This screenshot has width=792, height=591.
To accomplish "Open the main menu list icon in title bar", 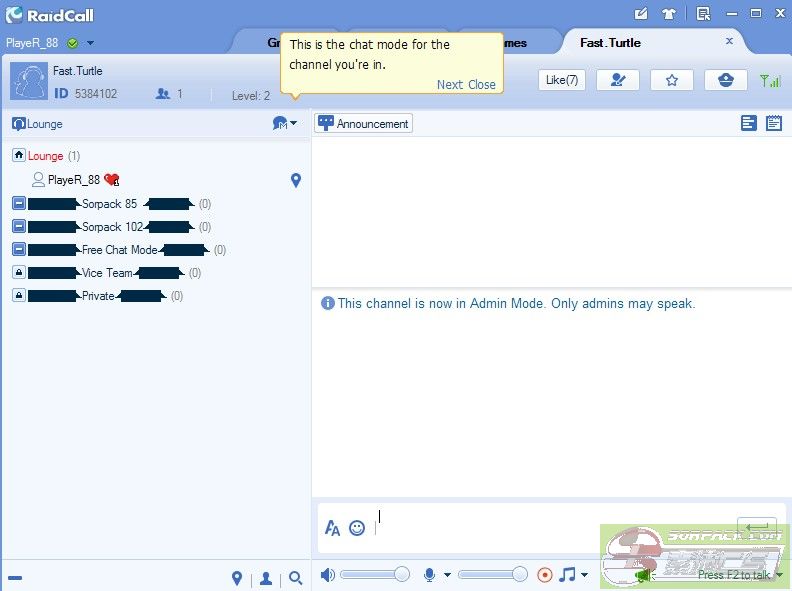I will point(703,14).
